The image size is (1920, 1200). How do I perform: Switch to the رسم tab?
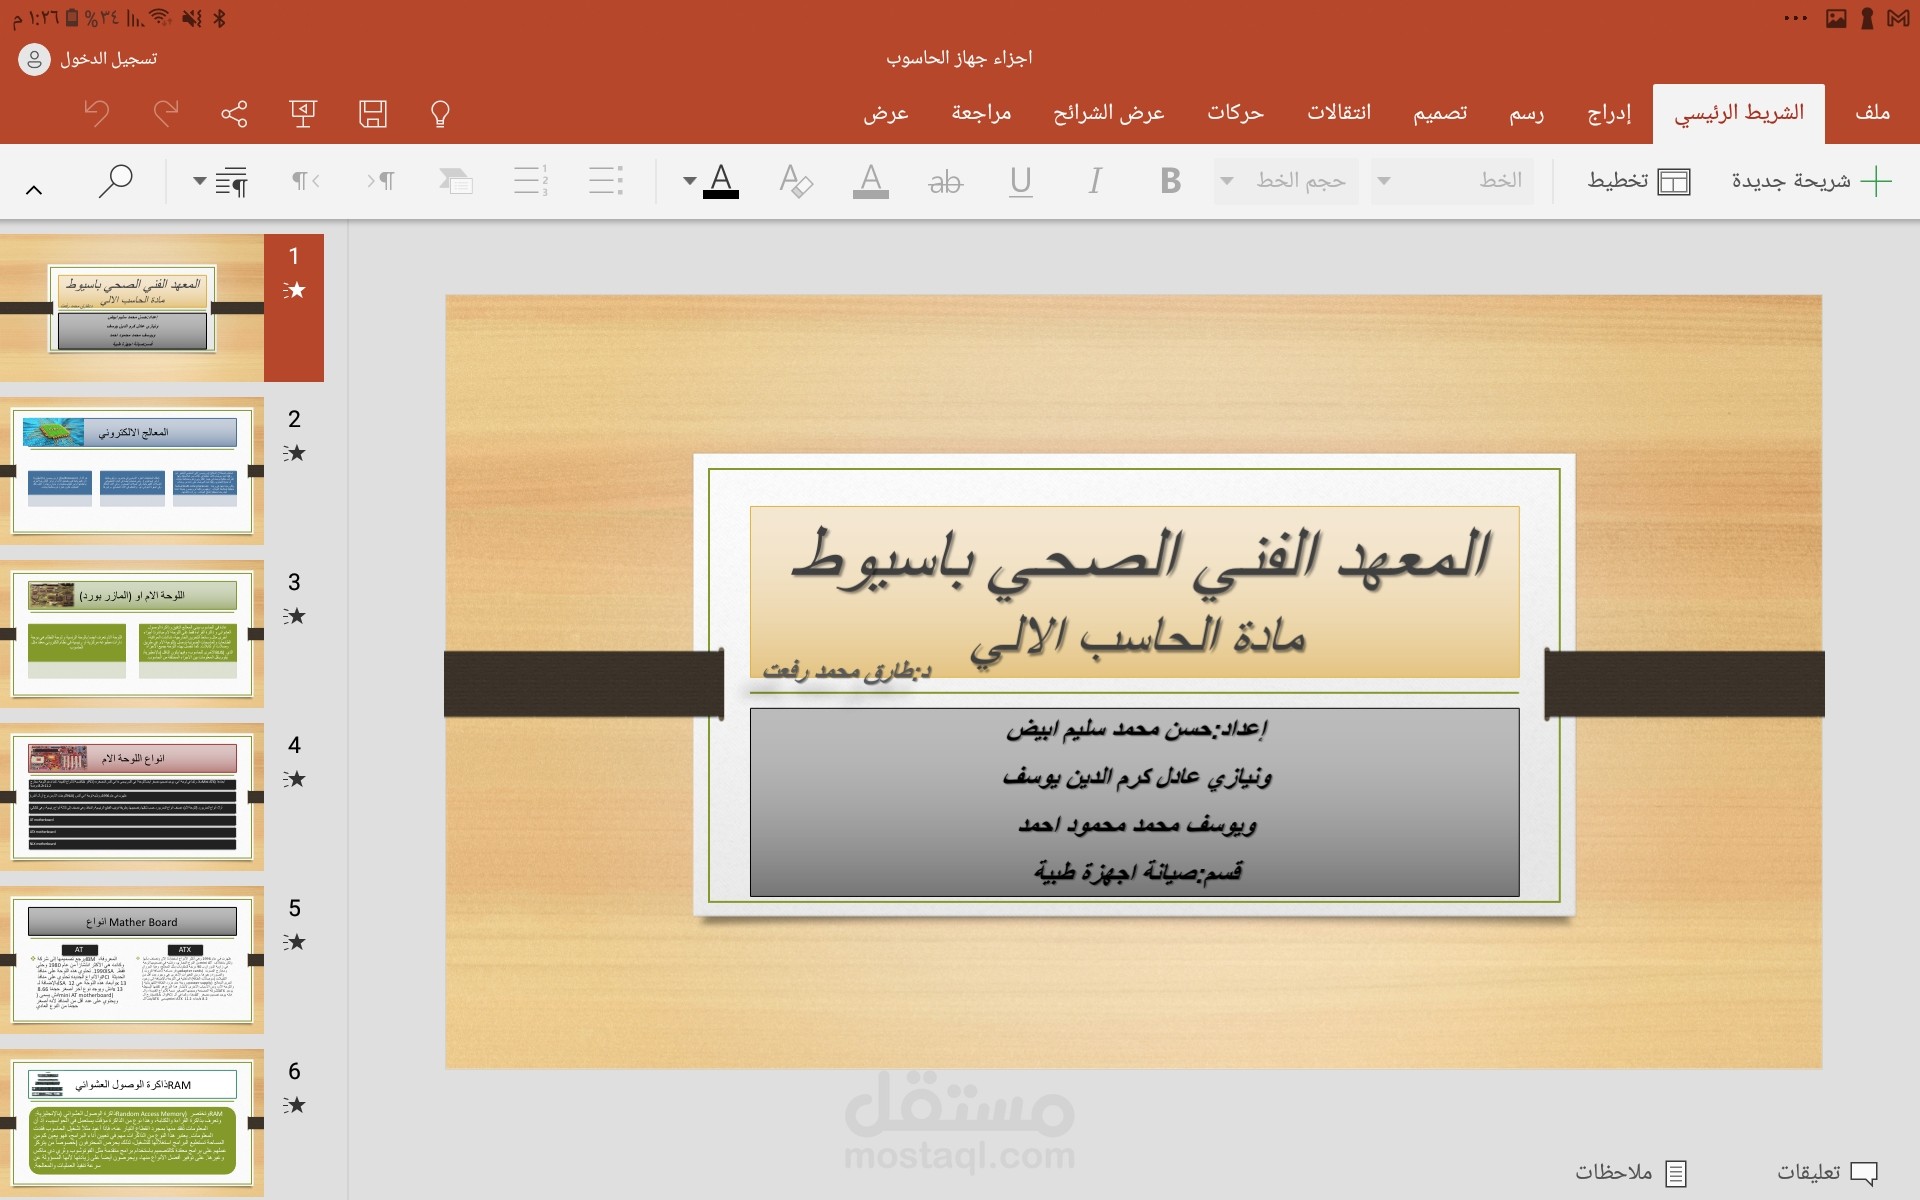(x=1526, y=113)
